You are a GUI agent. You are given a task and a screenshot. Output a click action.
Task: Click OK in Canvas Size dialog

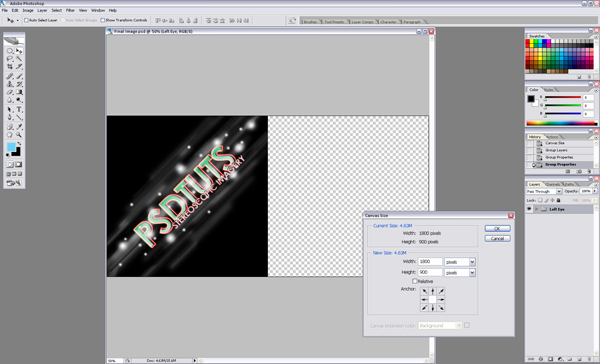[x=497, y=229]
